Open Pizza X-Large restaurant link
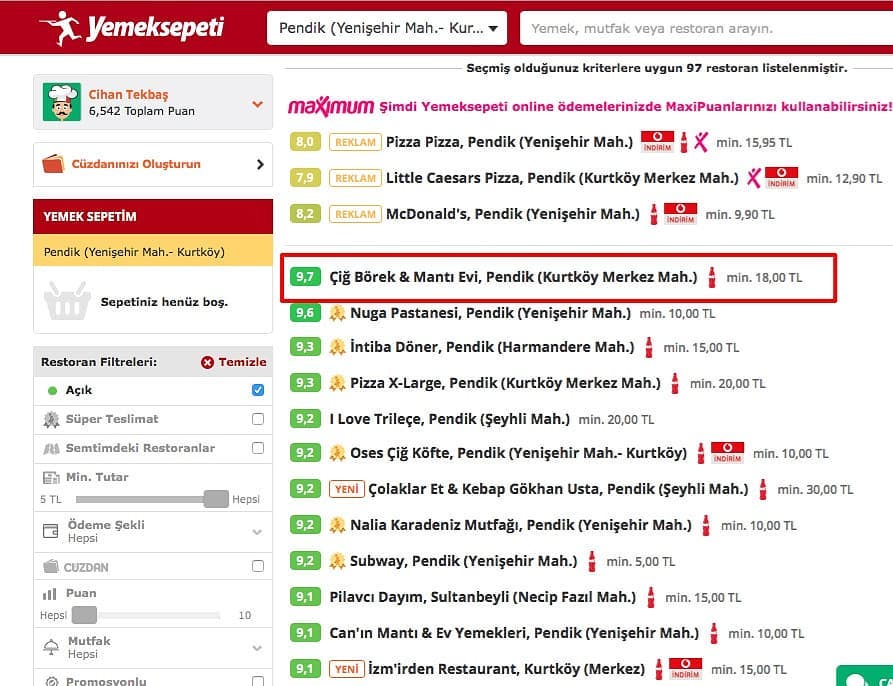Viewport: 893px width, 686px height. 505,383
